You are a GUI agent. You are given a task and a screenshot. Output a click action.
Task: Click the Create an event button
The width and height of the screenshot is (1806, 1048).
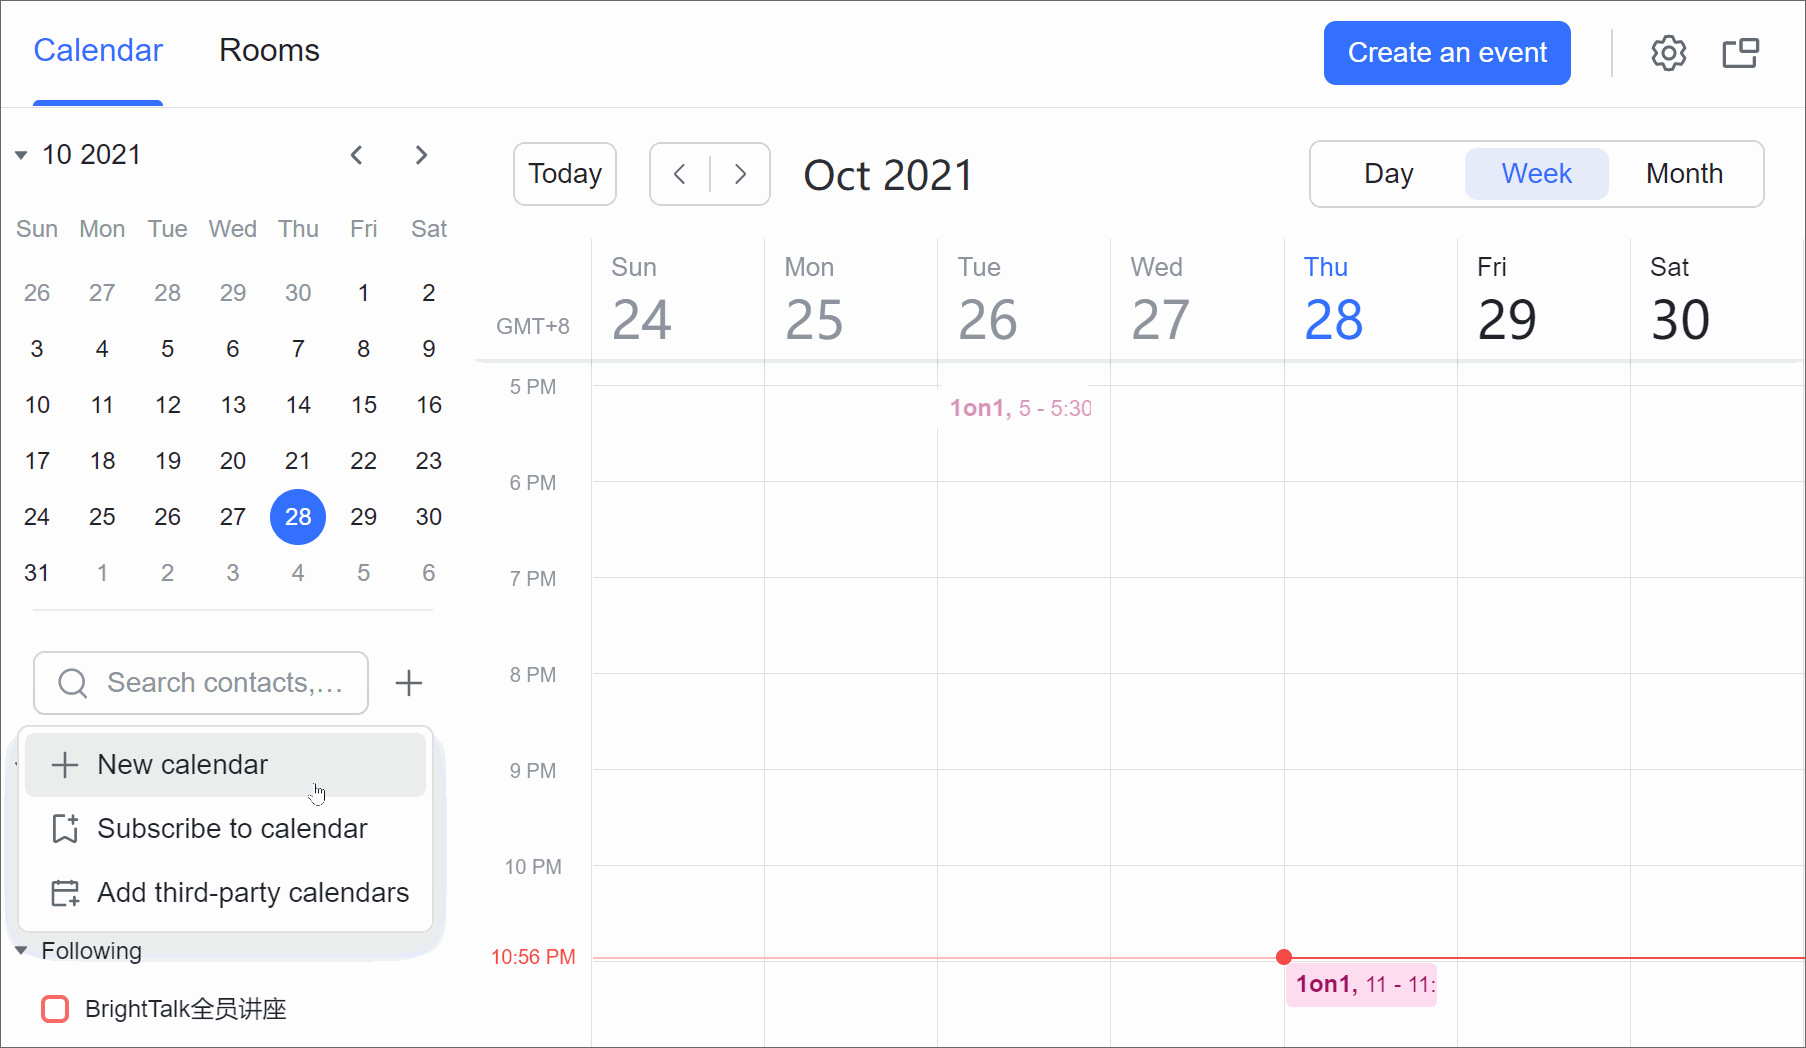pyautogui.click(x=1446, y=53)
